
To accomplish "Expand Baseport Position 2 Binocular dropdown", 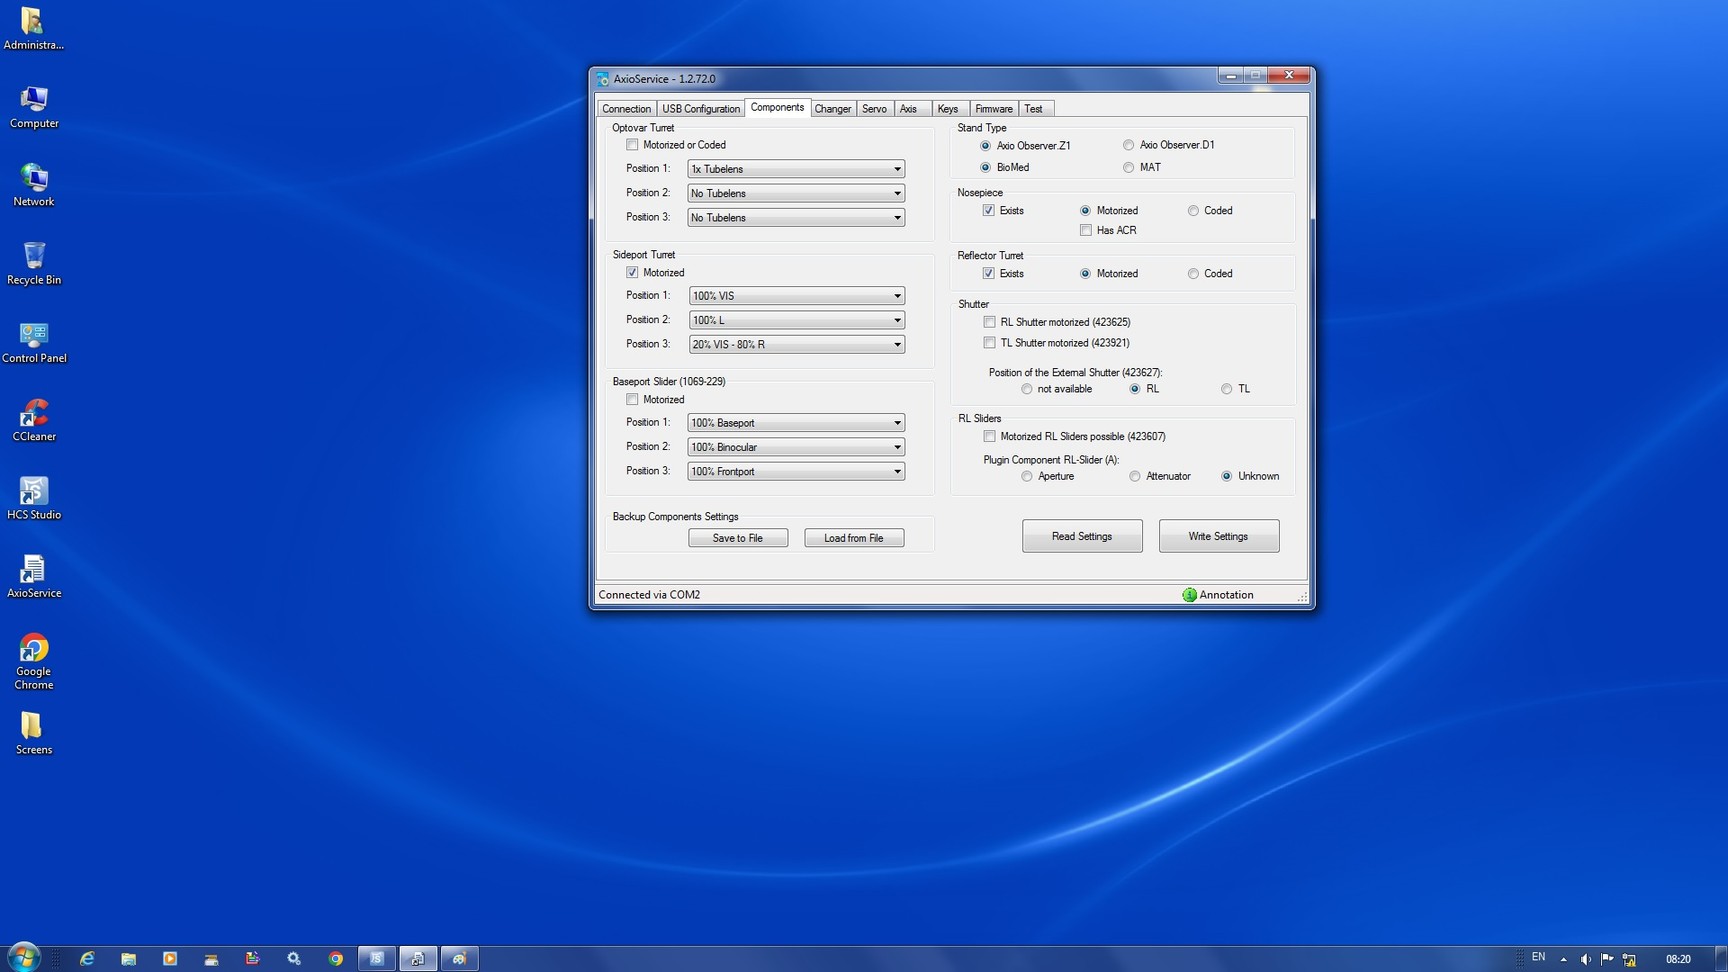I will (x=796, y=447).
